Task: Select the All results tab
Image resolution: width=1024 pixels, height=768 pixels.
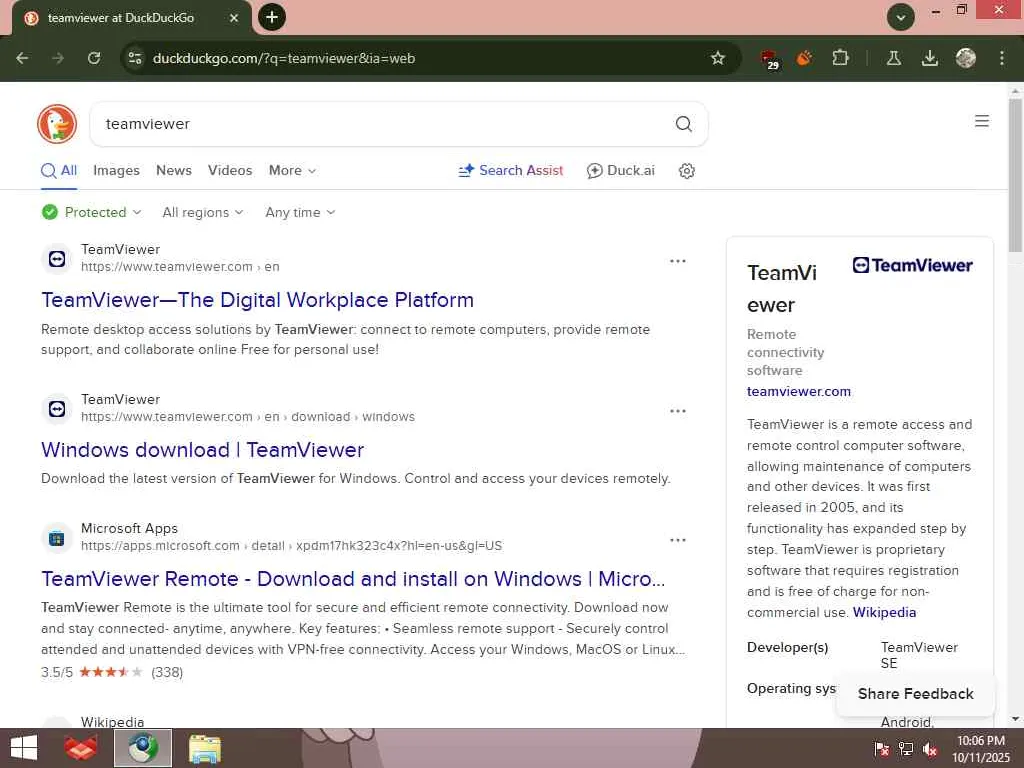Action: point(59,170)
